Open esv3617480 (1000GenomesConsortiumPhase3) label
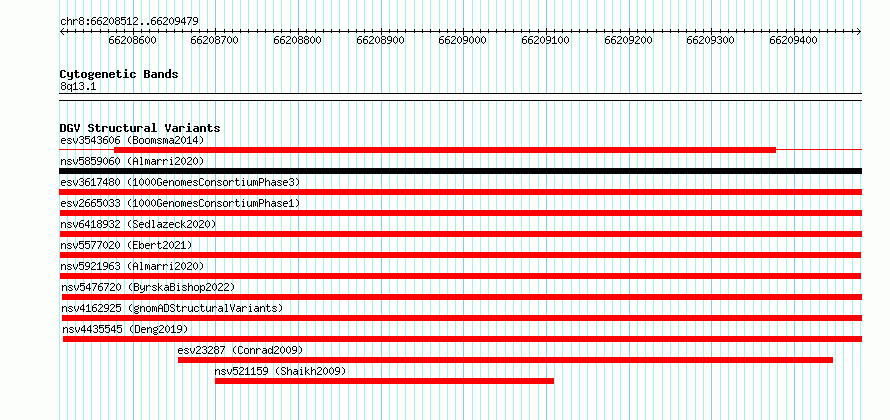This screenshot has height=420, width=890. pyautogui.click(x=180, y=182)
